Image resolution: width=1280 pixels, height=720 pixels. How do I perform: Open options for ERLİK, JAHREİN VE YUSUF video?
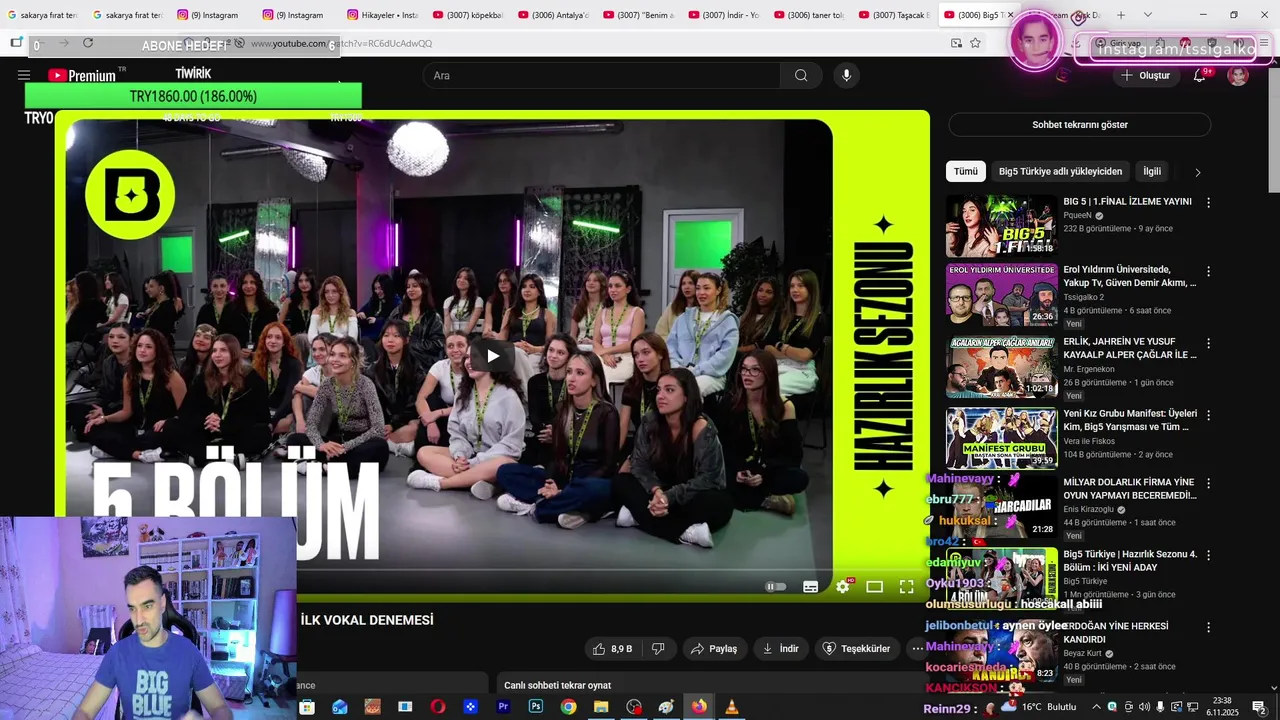(1208, 343)
